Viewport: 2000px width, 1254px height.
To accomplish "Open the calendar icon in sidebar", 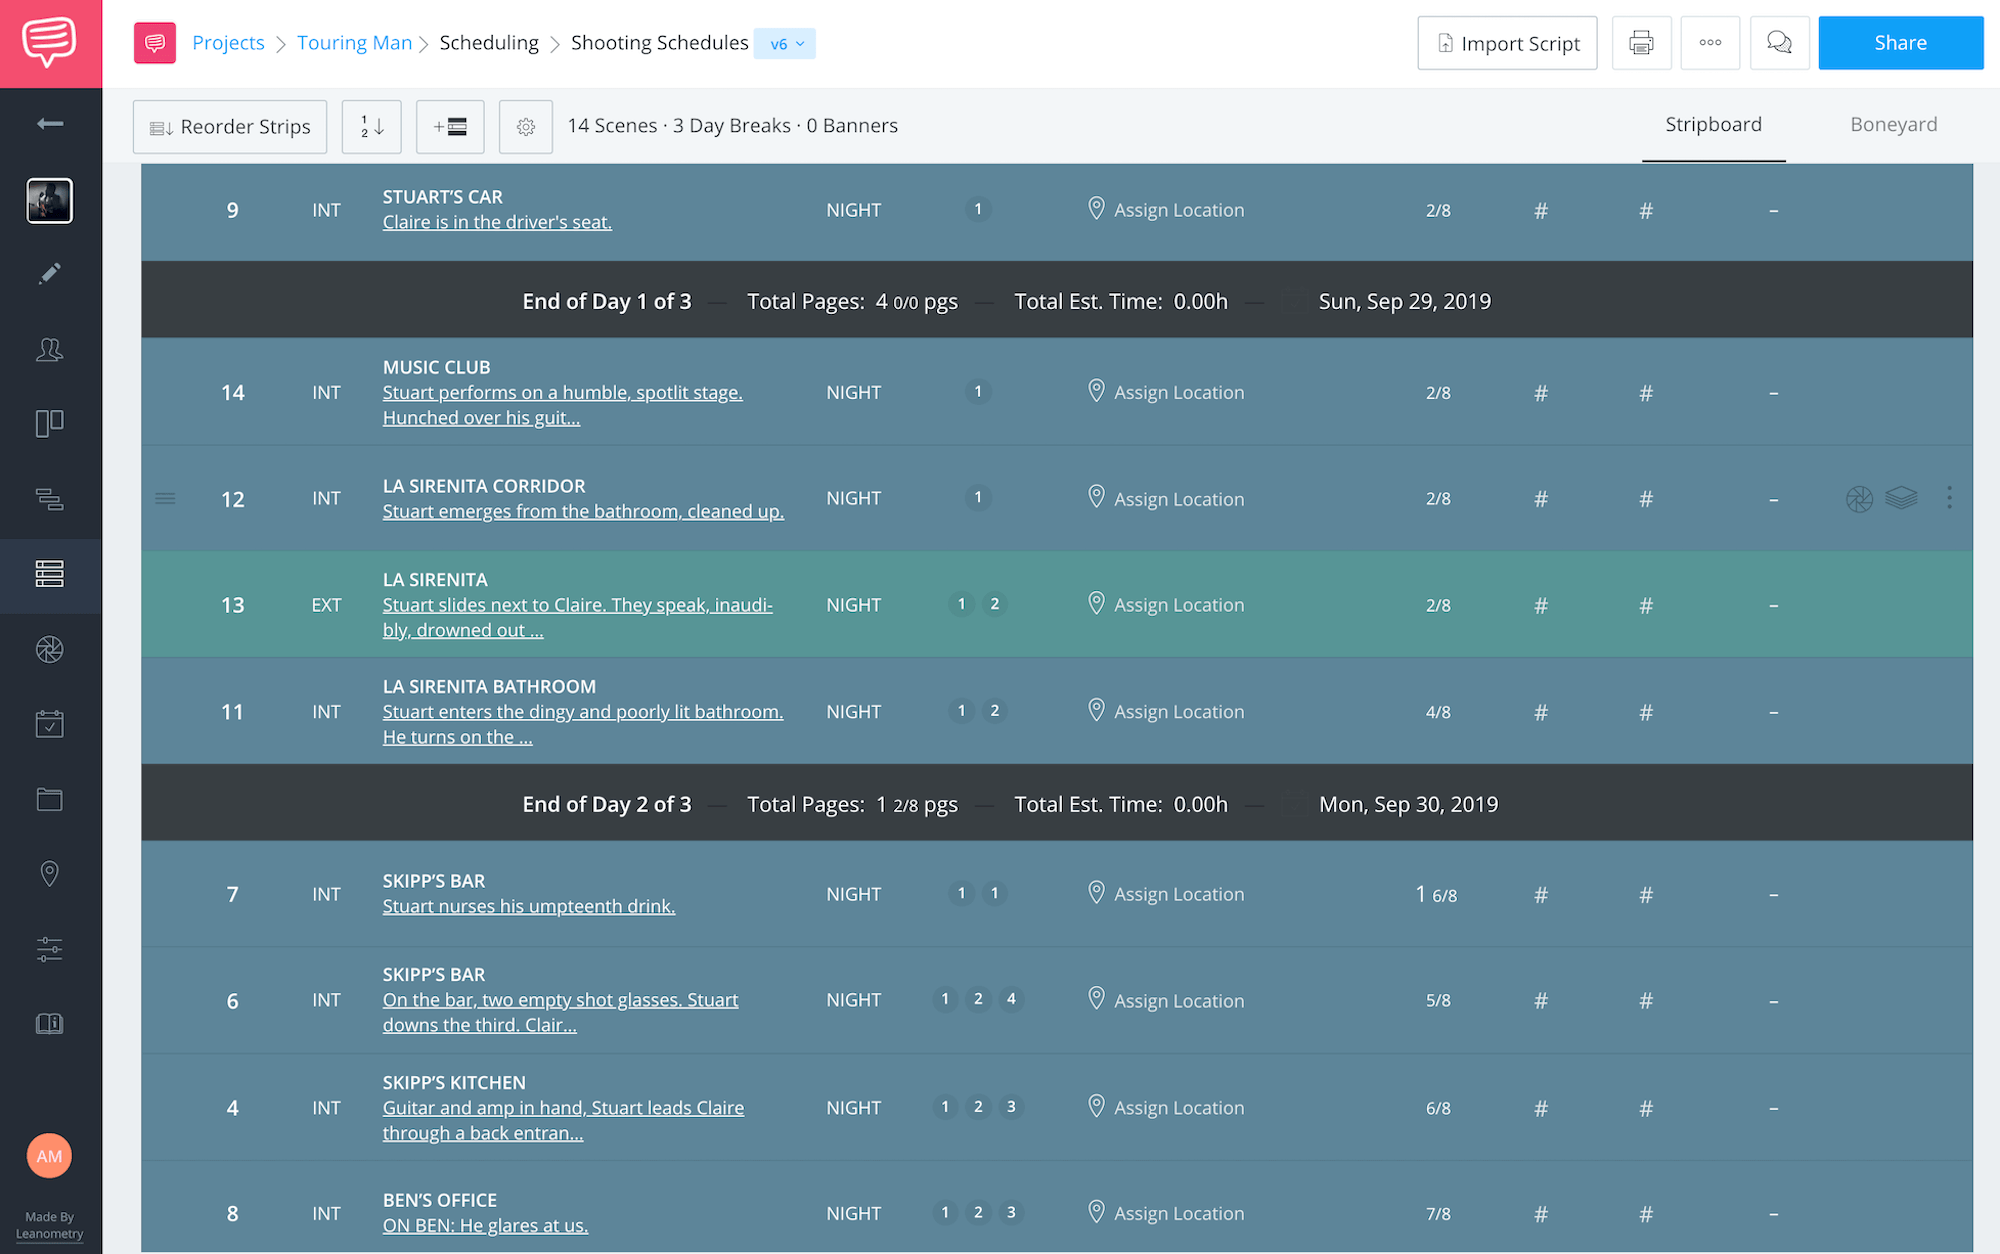I will tap(50, 724).
